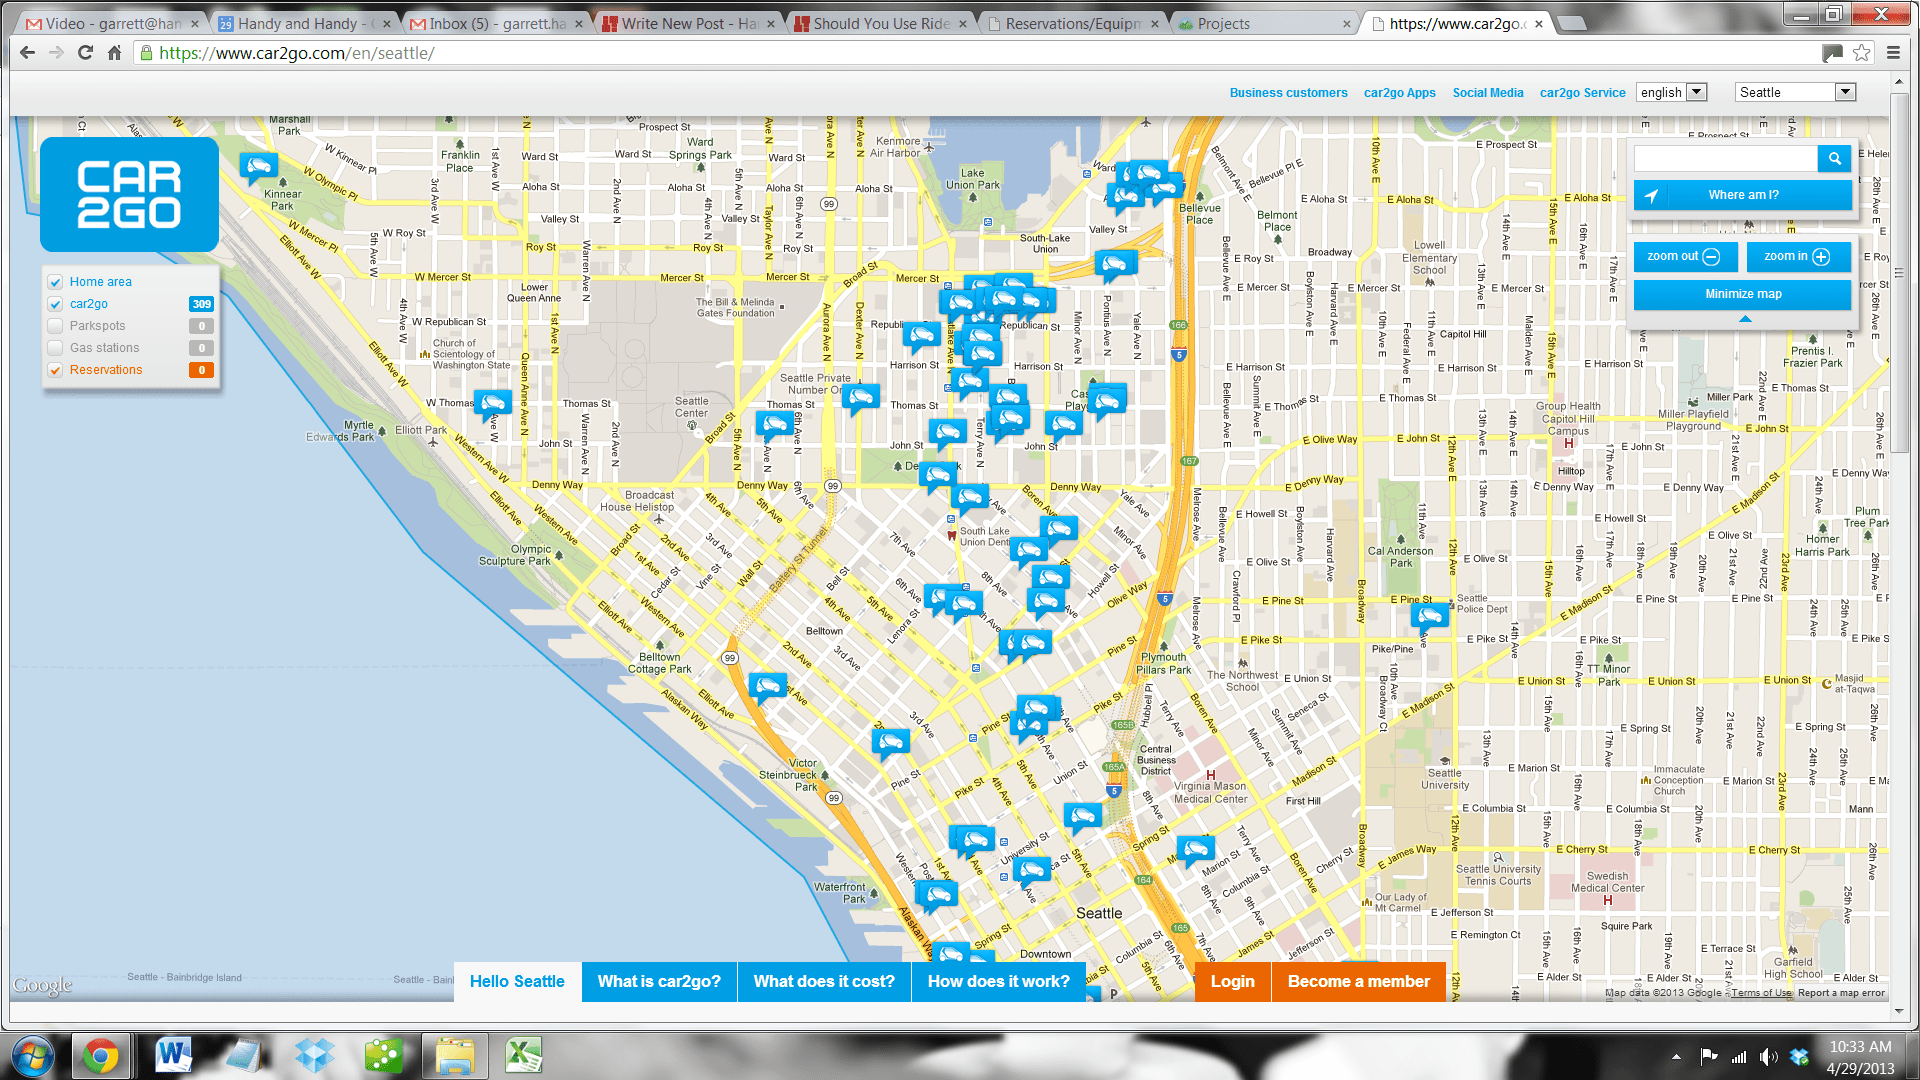The width and height of the screenshot is (1920, 1080).
Task: Enable the Parkspots checkbox
Action: click(55, 326)
